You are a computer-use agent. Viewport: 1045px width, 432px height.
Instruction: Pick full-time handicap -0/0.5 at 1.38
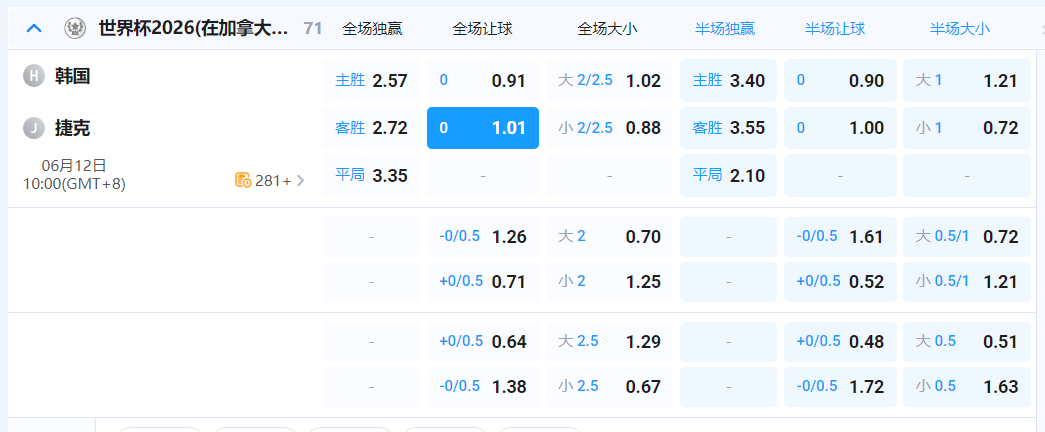[x=483, y=387]
